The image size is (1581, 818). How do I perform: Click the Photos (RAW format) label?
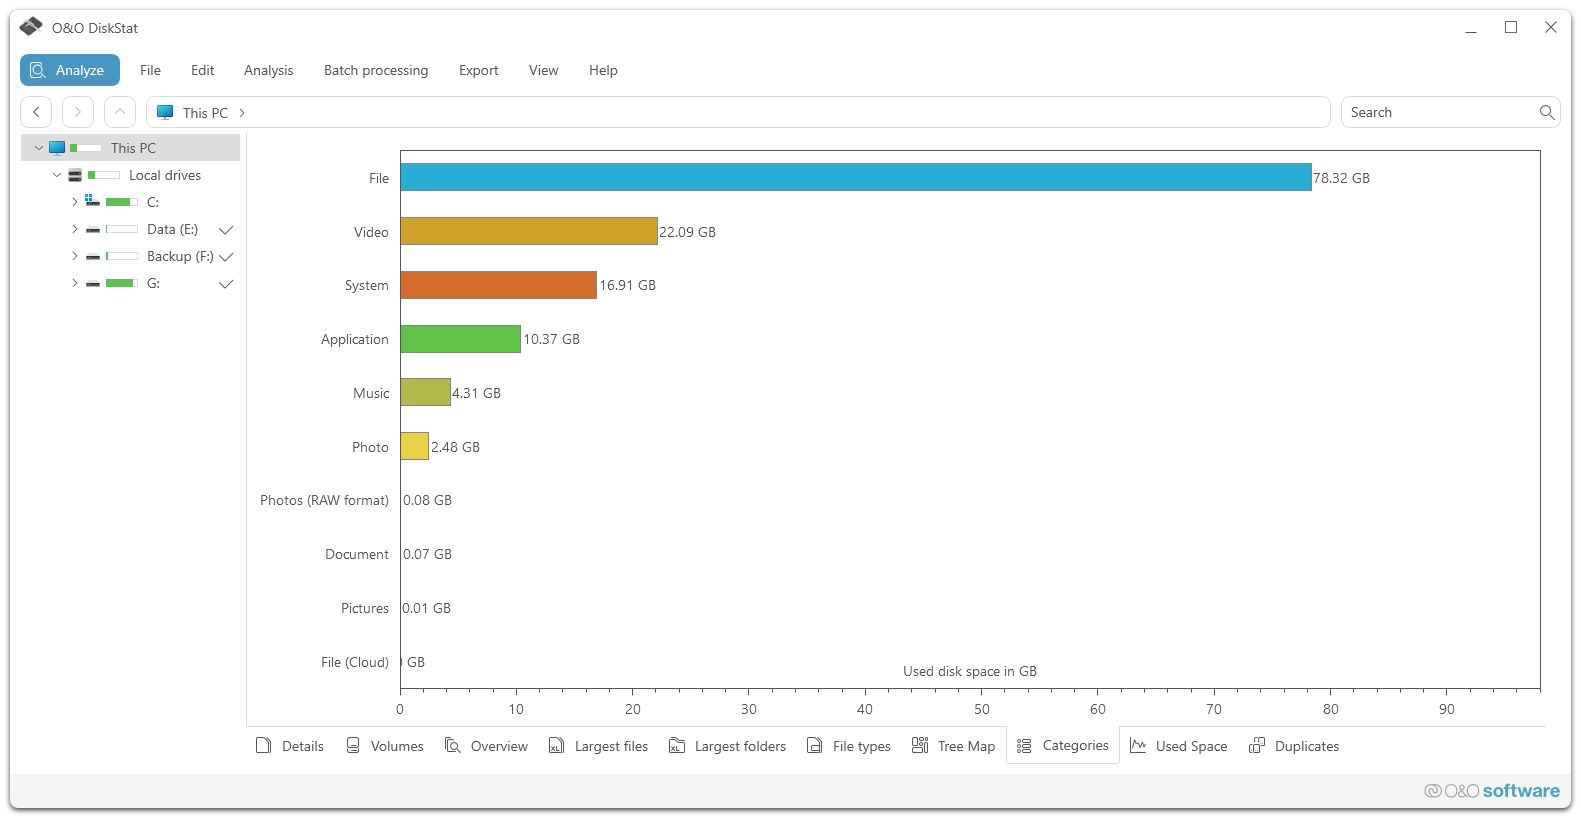[324, 500]
